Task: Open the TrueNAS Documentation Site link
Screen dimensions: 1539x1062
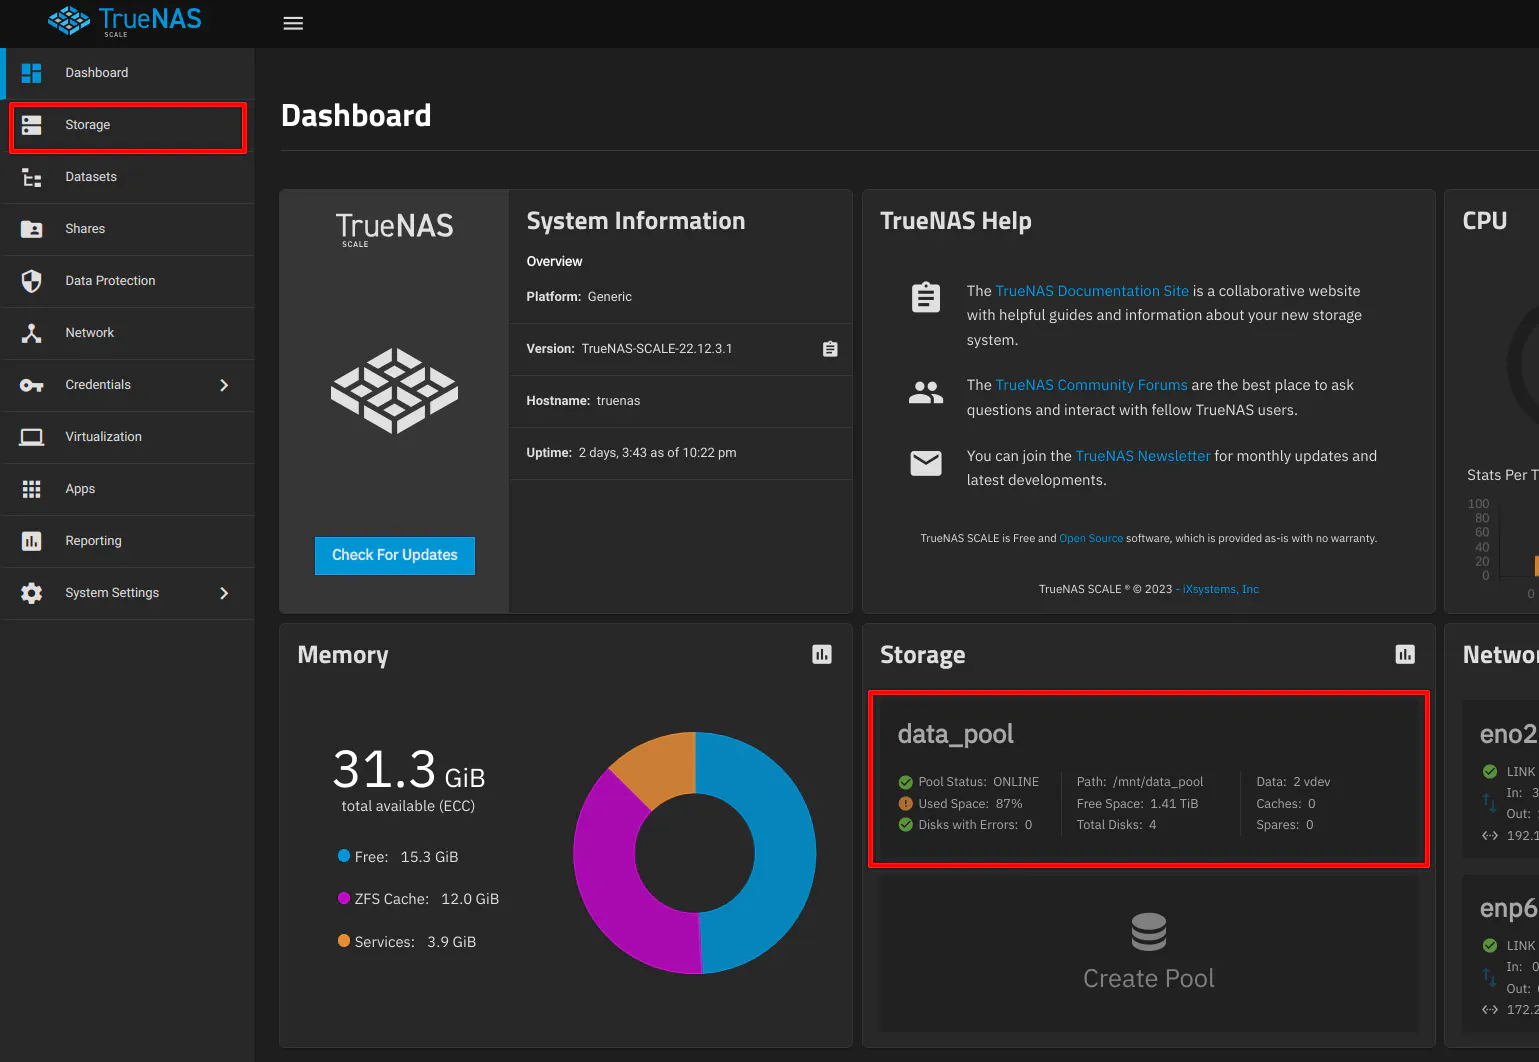Action: pos(1092,291)
